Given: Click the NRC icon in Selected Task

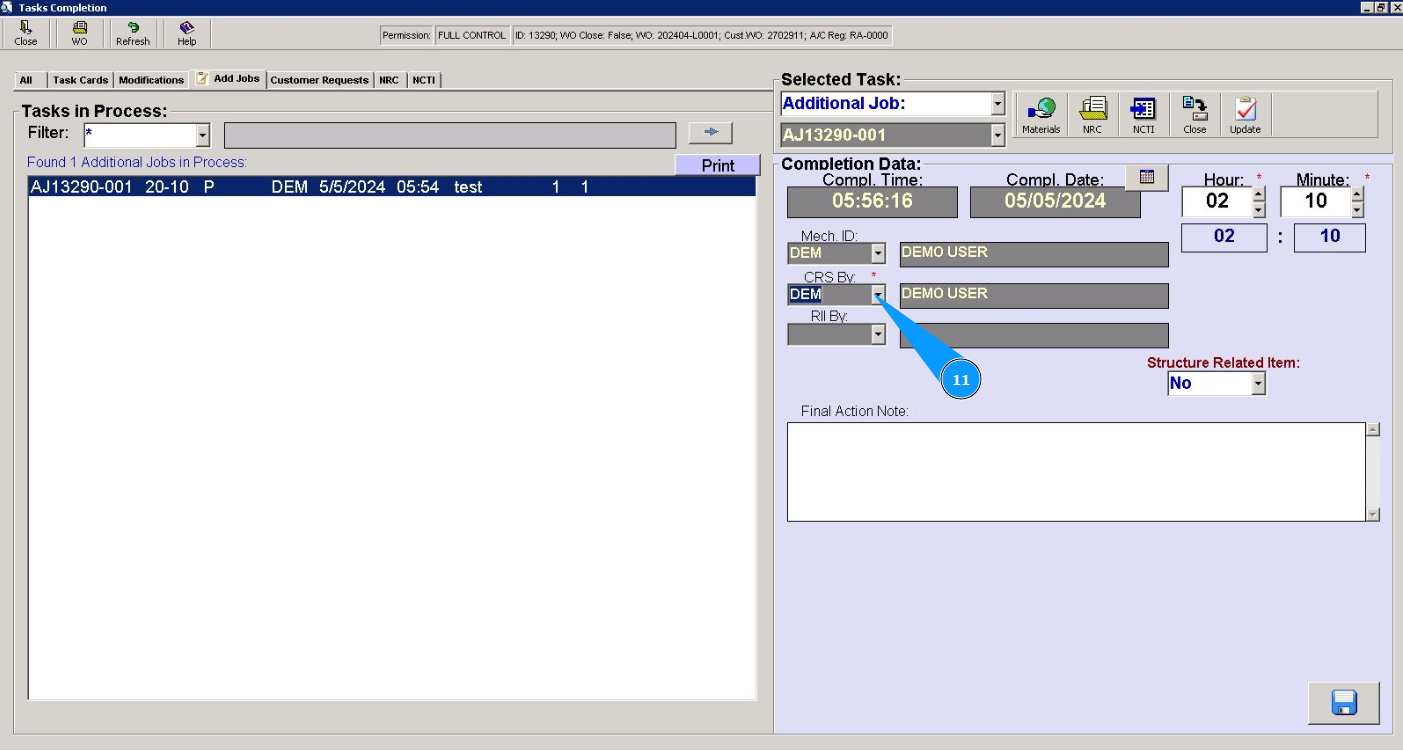Looking at the screenshot, I should (x=1092, y=115).
